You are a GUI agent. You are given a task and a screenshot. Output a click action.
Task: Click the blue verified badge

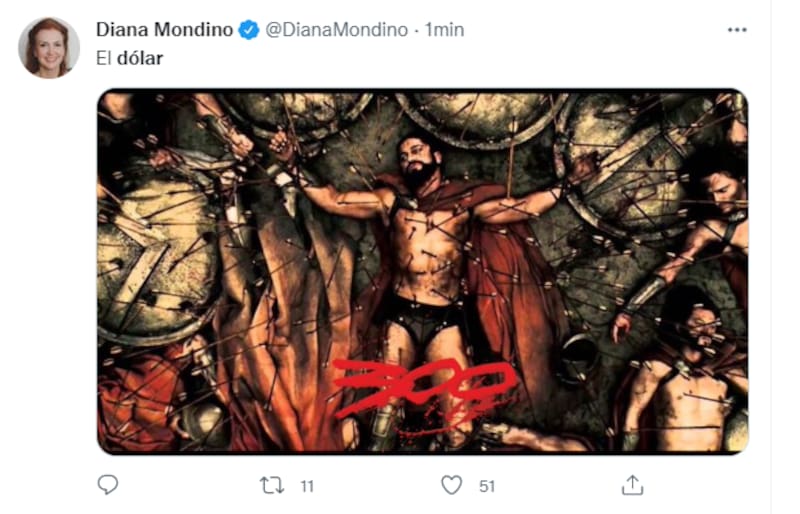tap(249, 30)
